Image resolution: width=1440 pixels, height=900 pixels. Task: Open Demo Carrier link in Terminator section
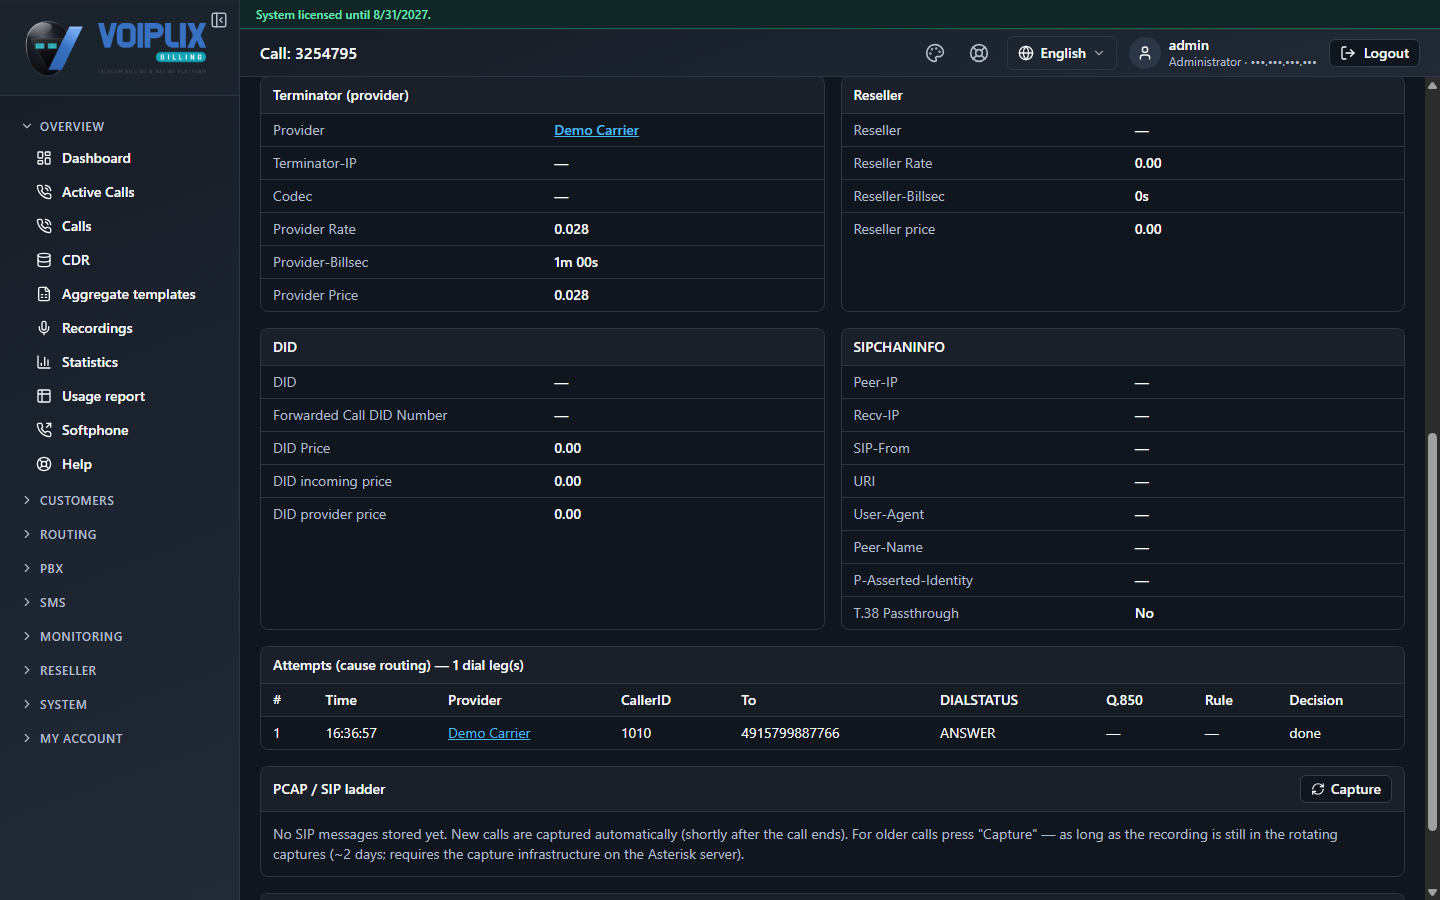596,130
